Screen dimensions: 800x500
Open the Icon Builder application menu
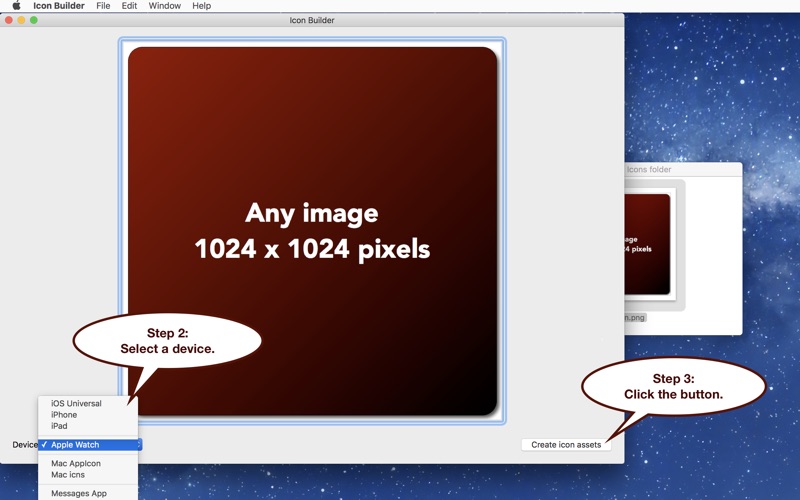(59, 6)
